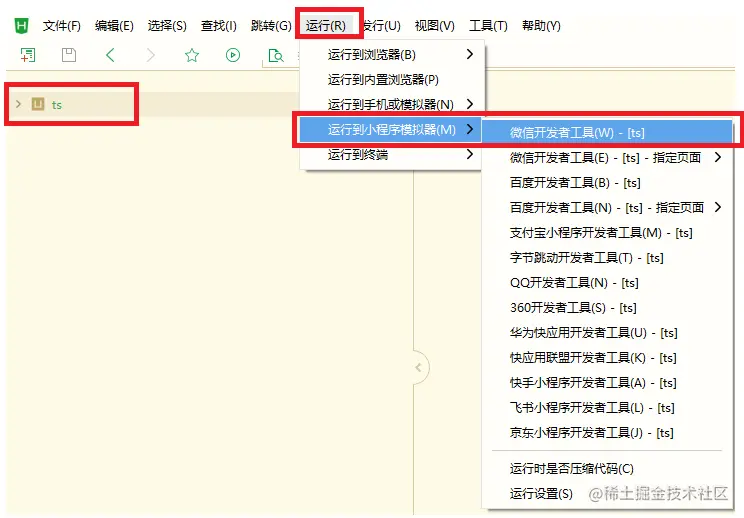
Task: Select 支付宝小程序开发者工具(M)
Action: 607,232
